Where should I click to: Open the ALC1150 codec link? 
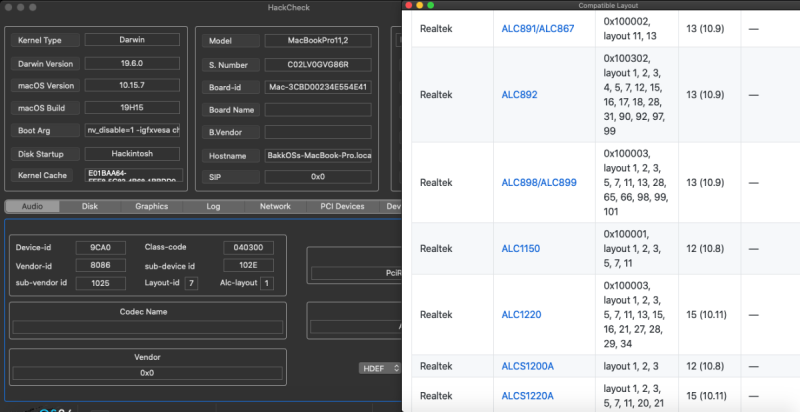tap(520, 249)
